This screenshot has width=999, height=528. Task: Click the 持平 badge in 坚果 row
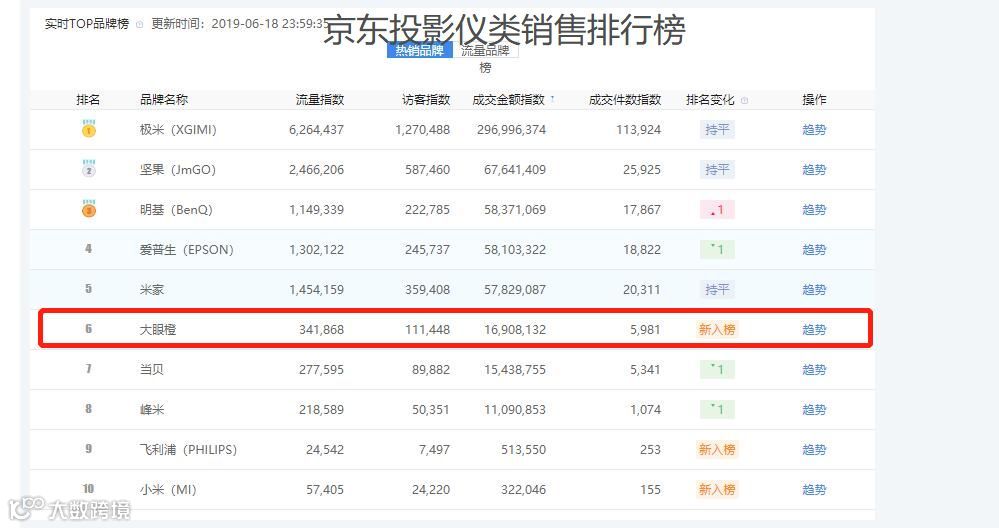click(717, 170)
